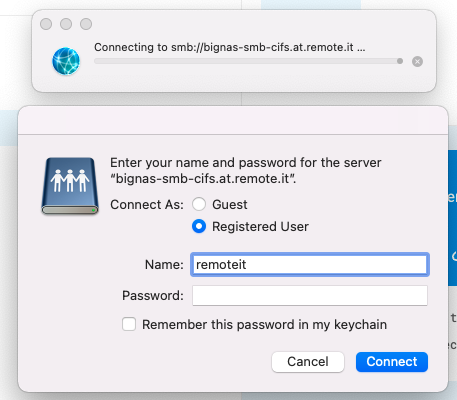Click the Registered User option label

click(260, 227)
